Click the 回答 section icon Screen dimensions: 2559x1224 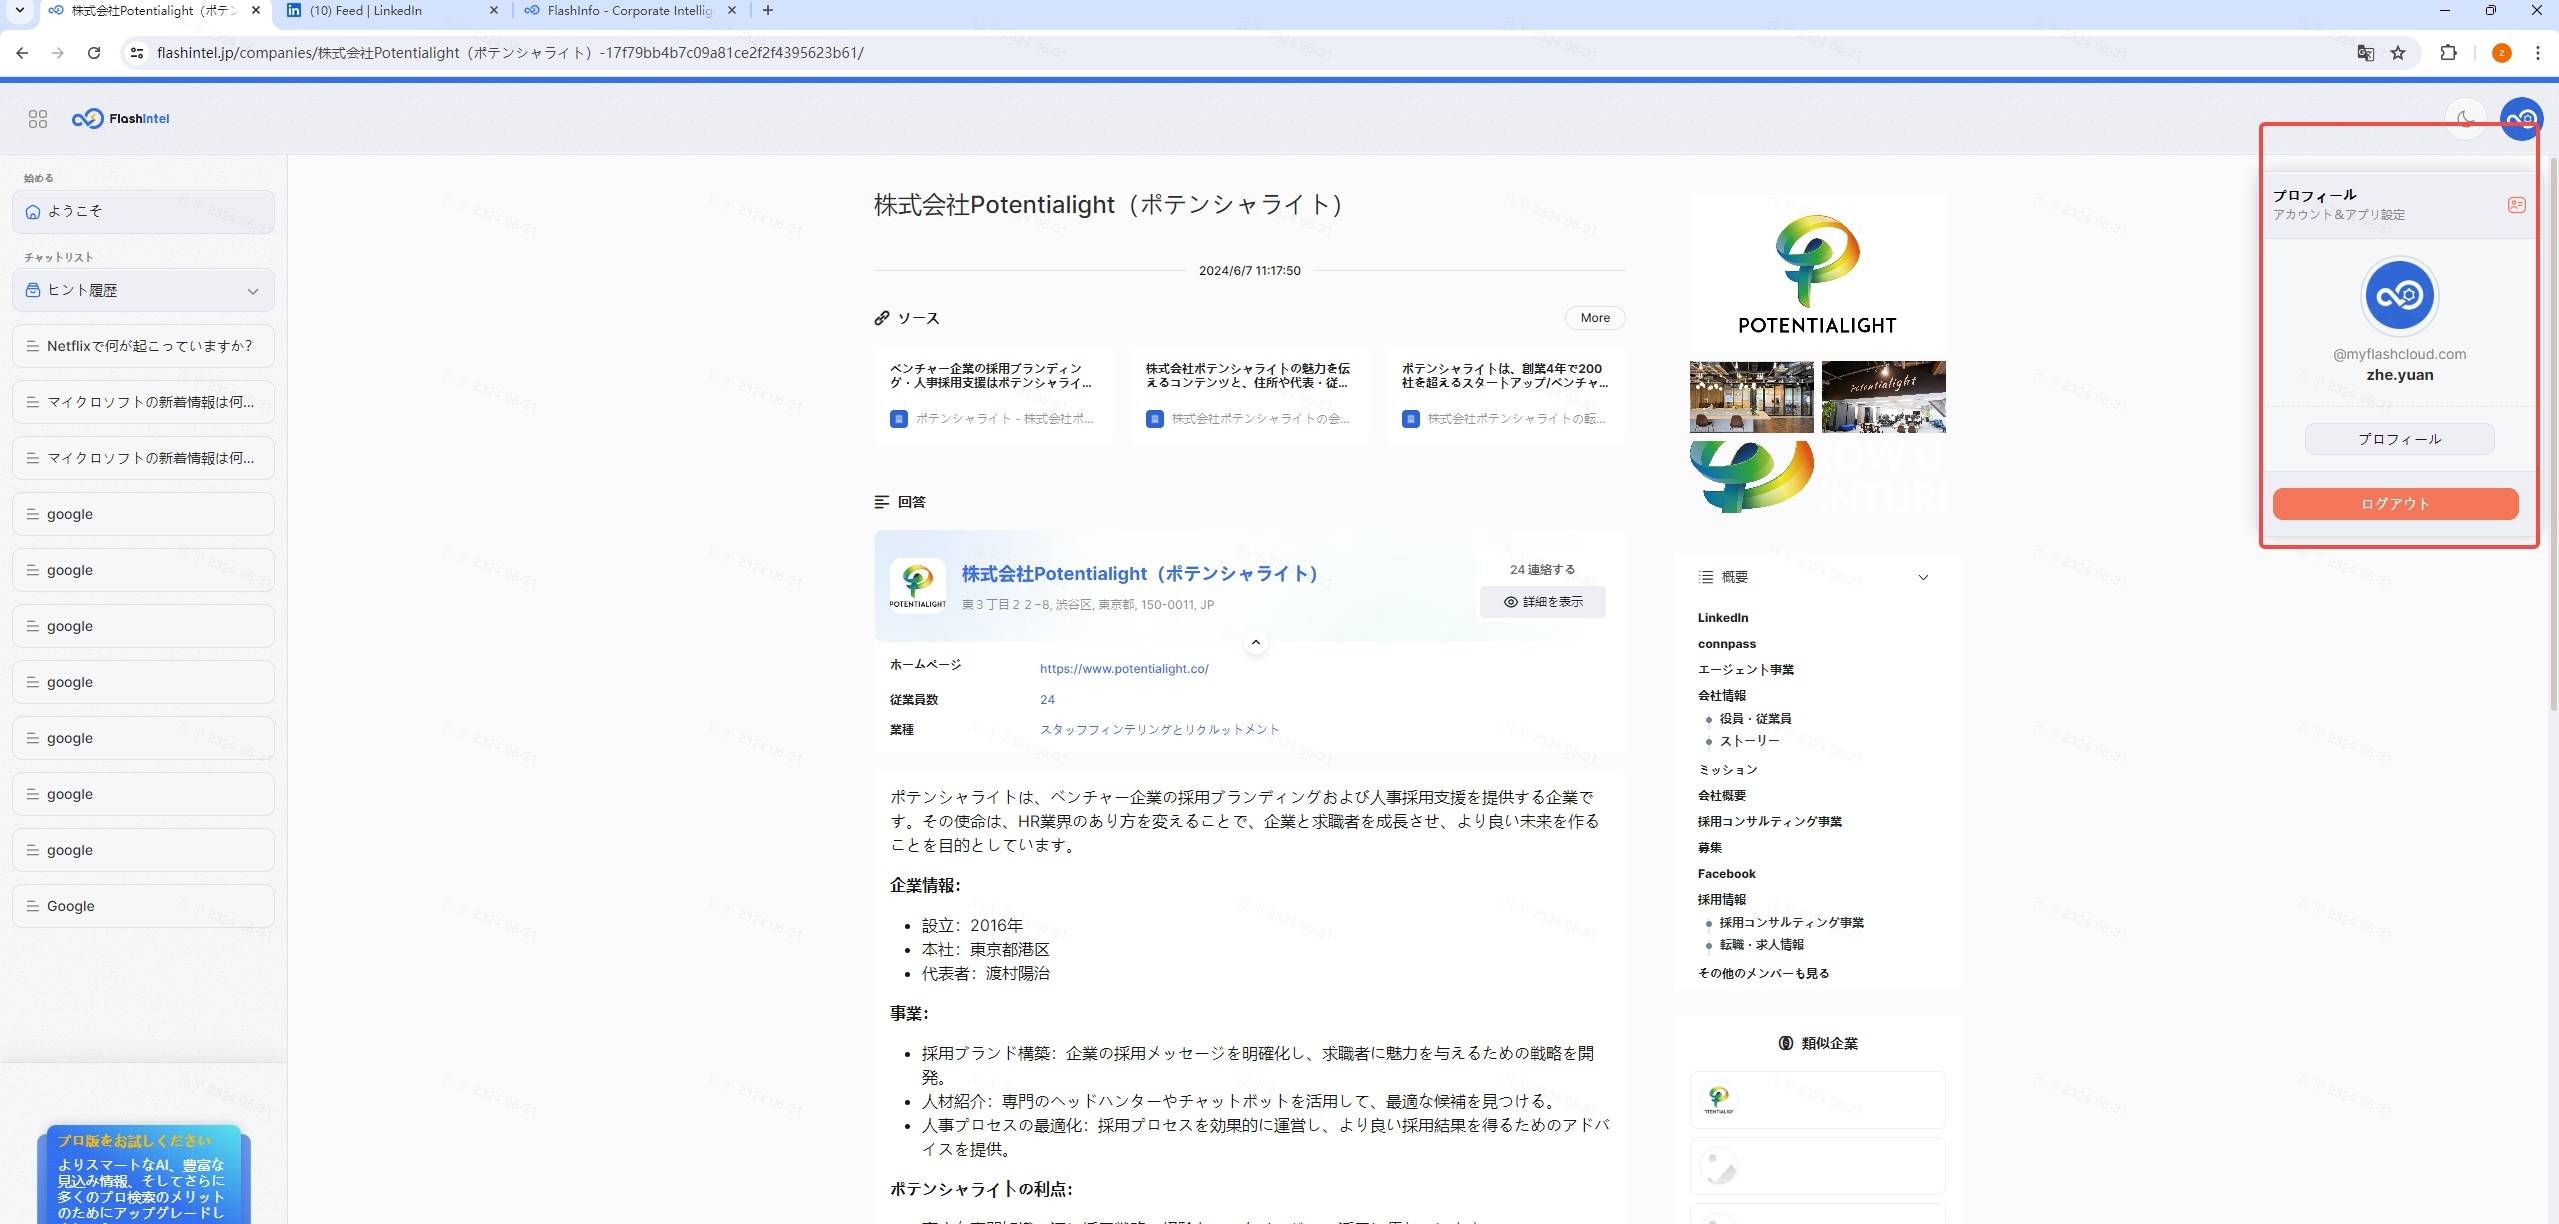coord(881,502)
